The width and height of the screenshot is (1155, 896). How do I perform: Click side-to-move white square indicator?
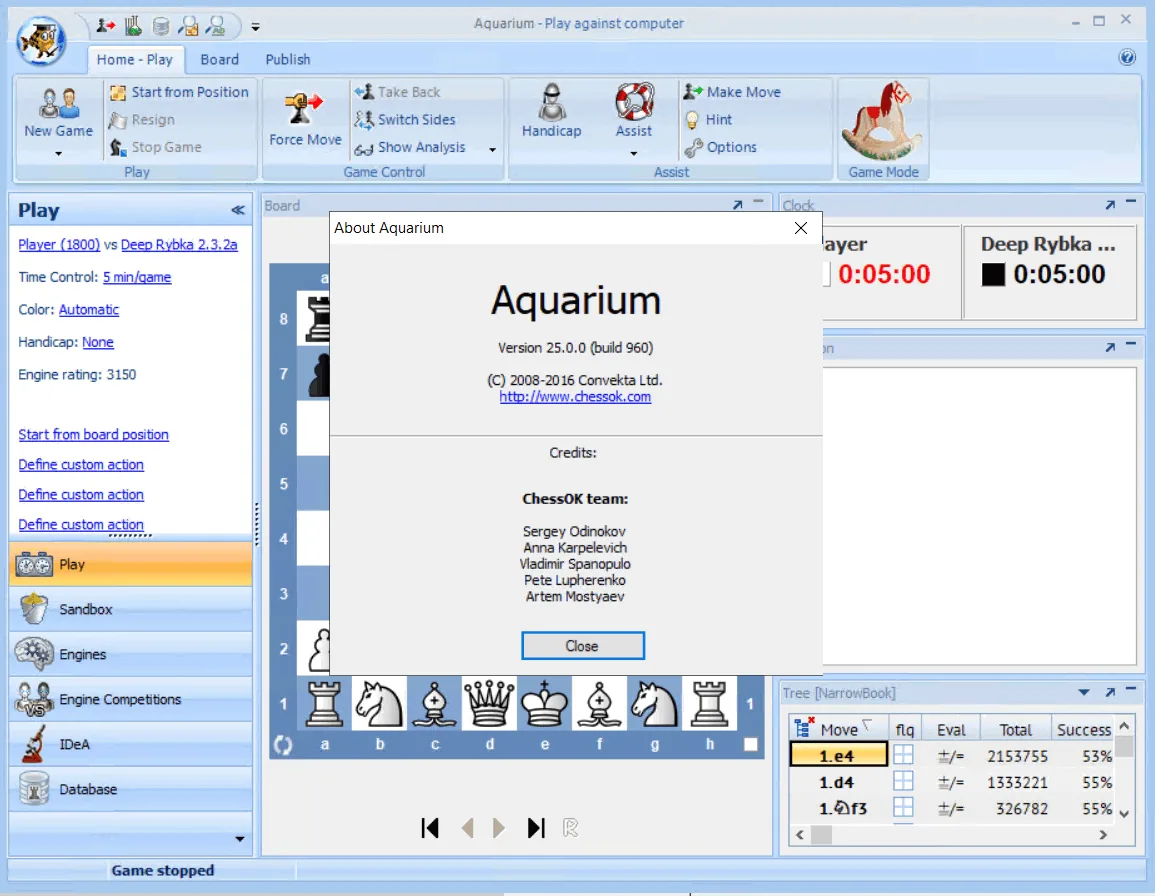(x=750, y=744)
